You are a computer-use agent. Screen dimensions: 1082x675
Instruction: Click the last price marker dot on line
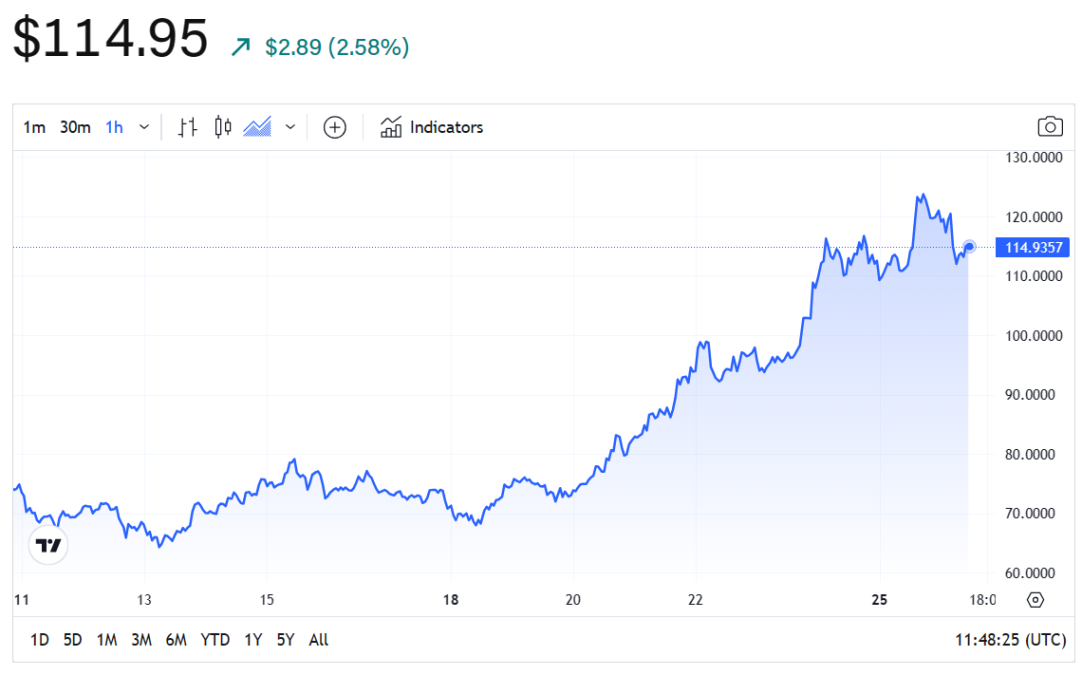(x=968, y=246)
